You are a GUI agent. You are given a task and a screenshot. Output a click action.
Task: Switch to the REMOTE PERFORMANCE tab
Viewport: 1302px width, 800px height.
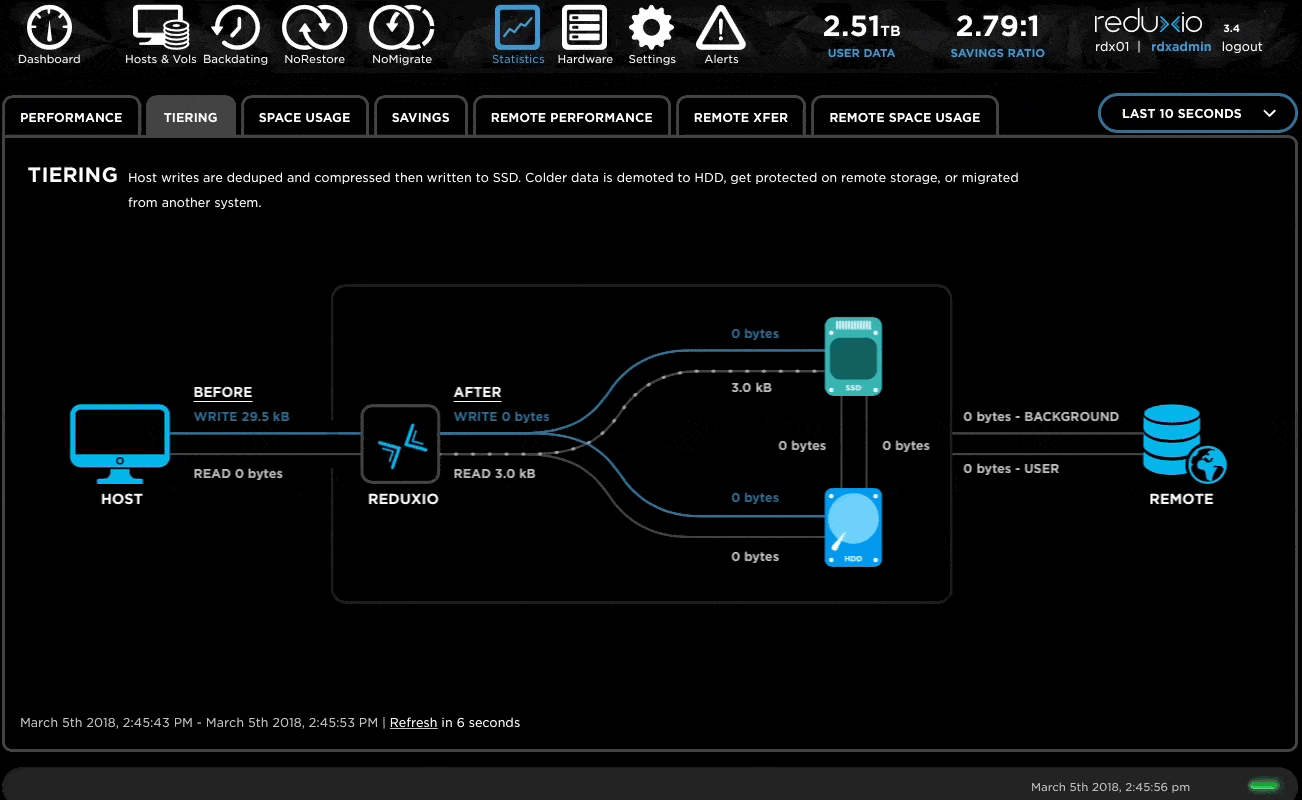pyautogui.click(x=572, y=117)
